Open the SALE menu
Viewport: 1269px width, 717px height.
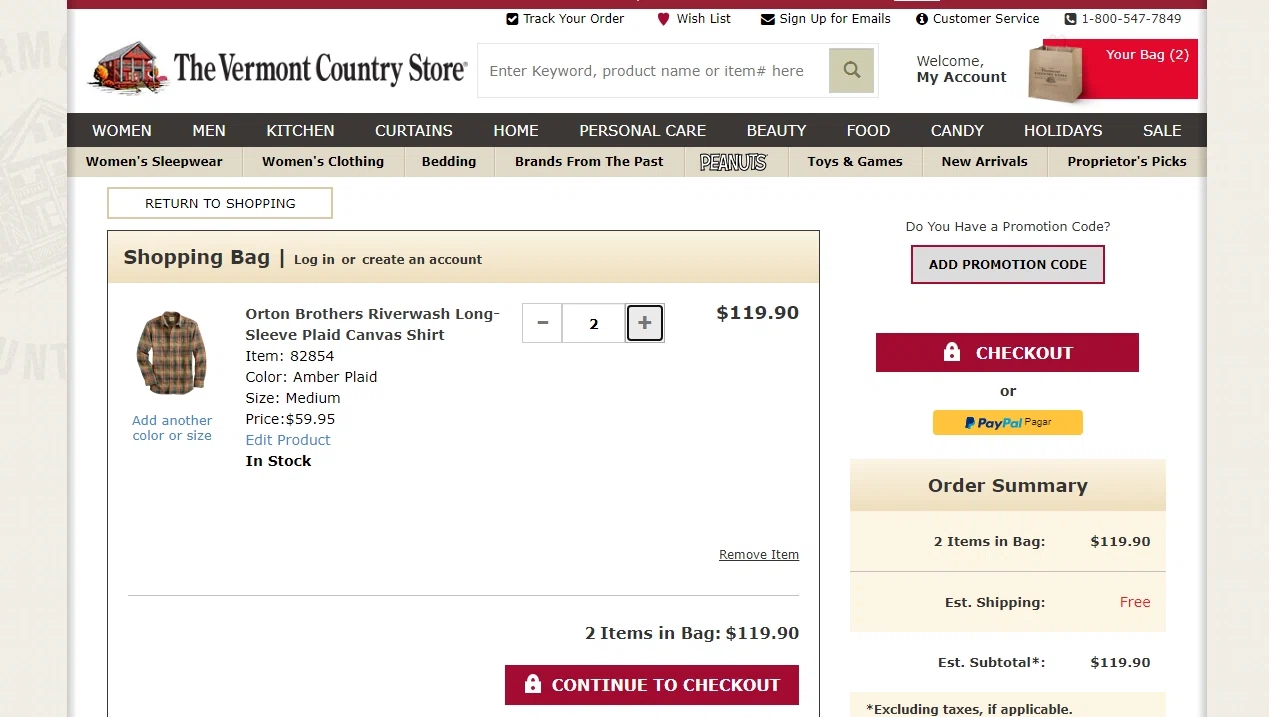click(1162, 130)
